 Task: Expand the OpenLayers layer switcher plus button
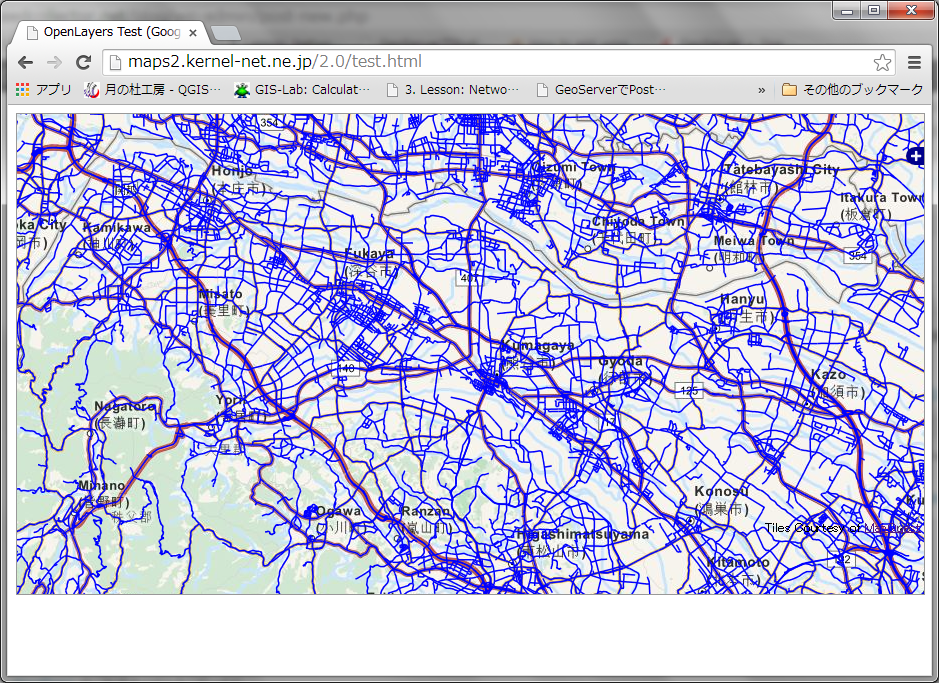[916, 156]
